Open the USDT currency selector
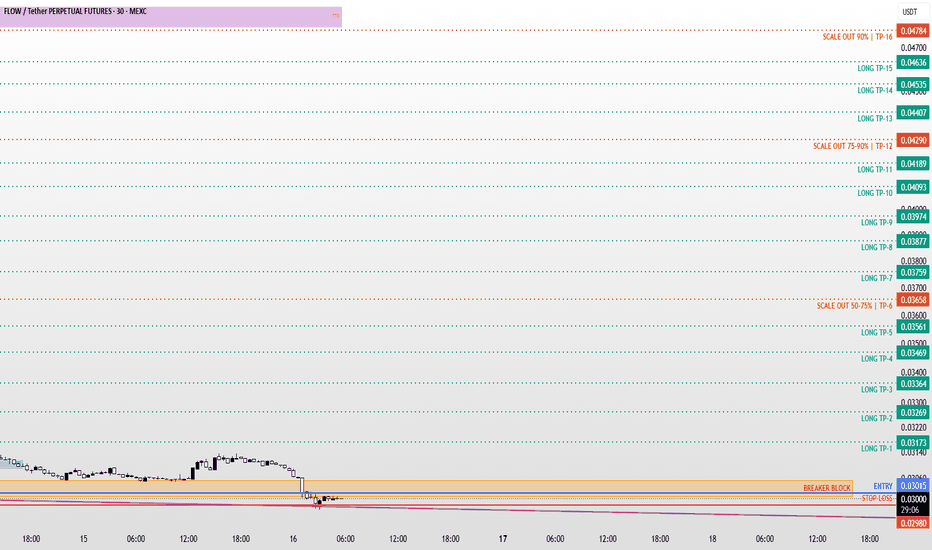This screenshot has height=550, width=932. click(x=910, y=12)
